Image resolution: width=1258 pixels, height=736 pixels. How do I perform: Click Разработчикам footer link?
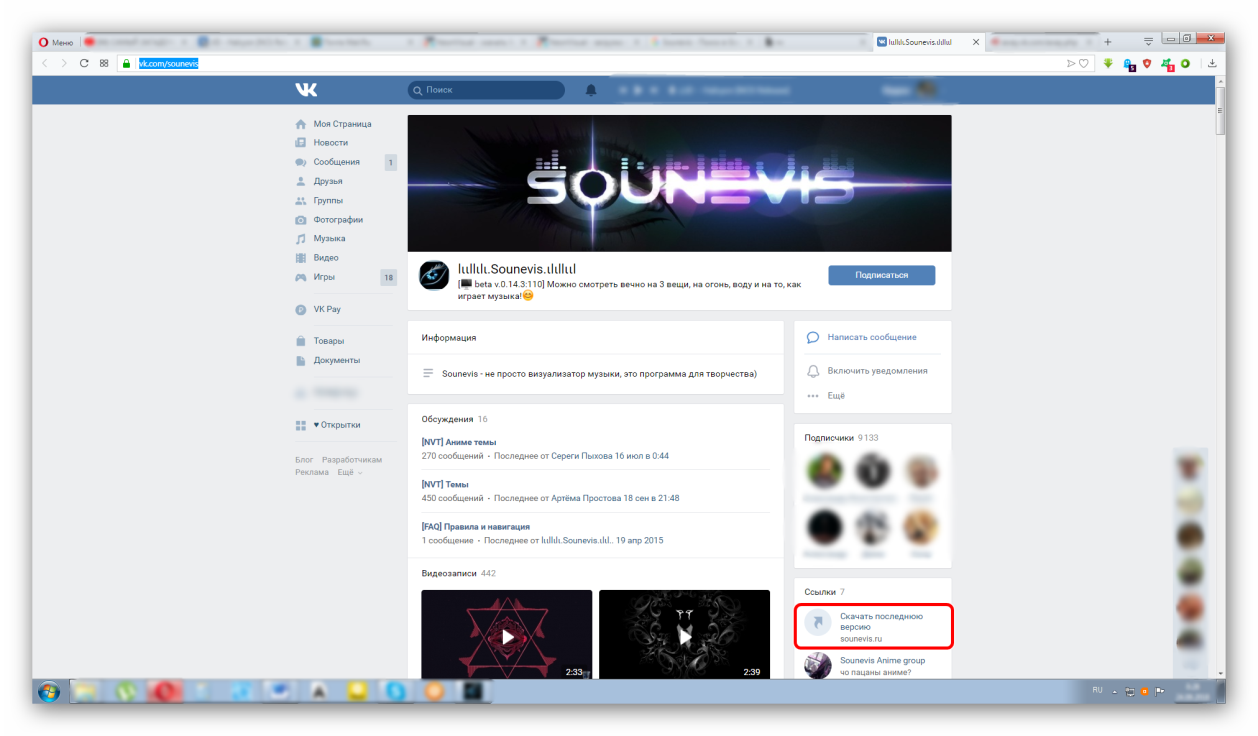pos(352,459)
